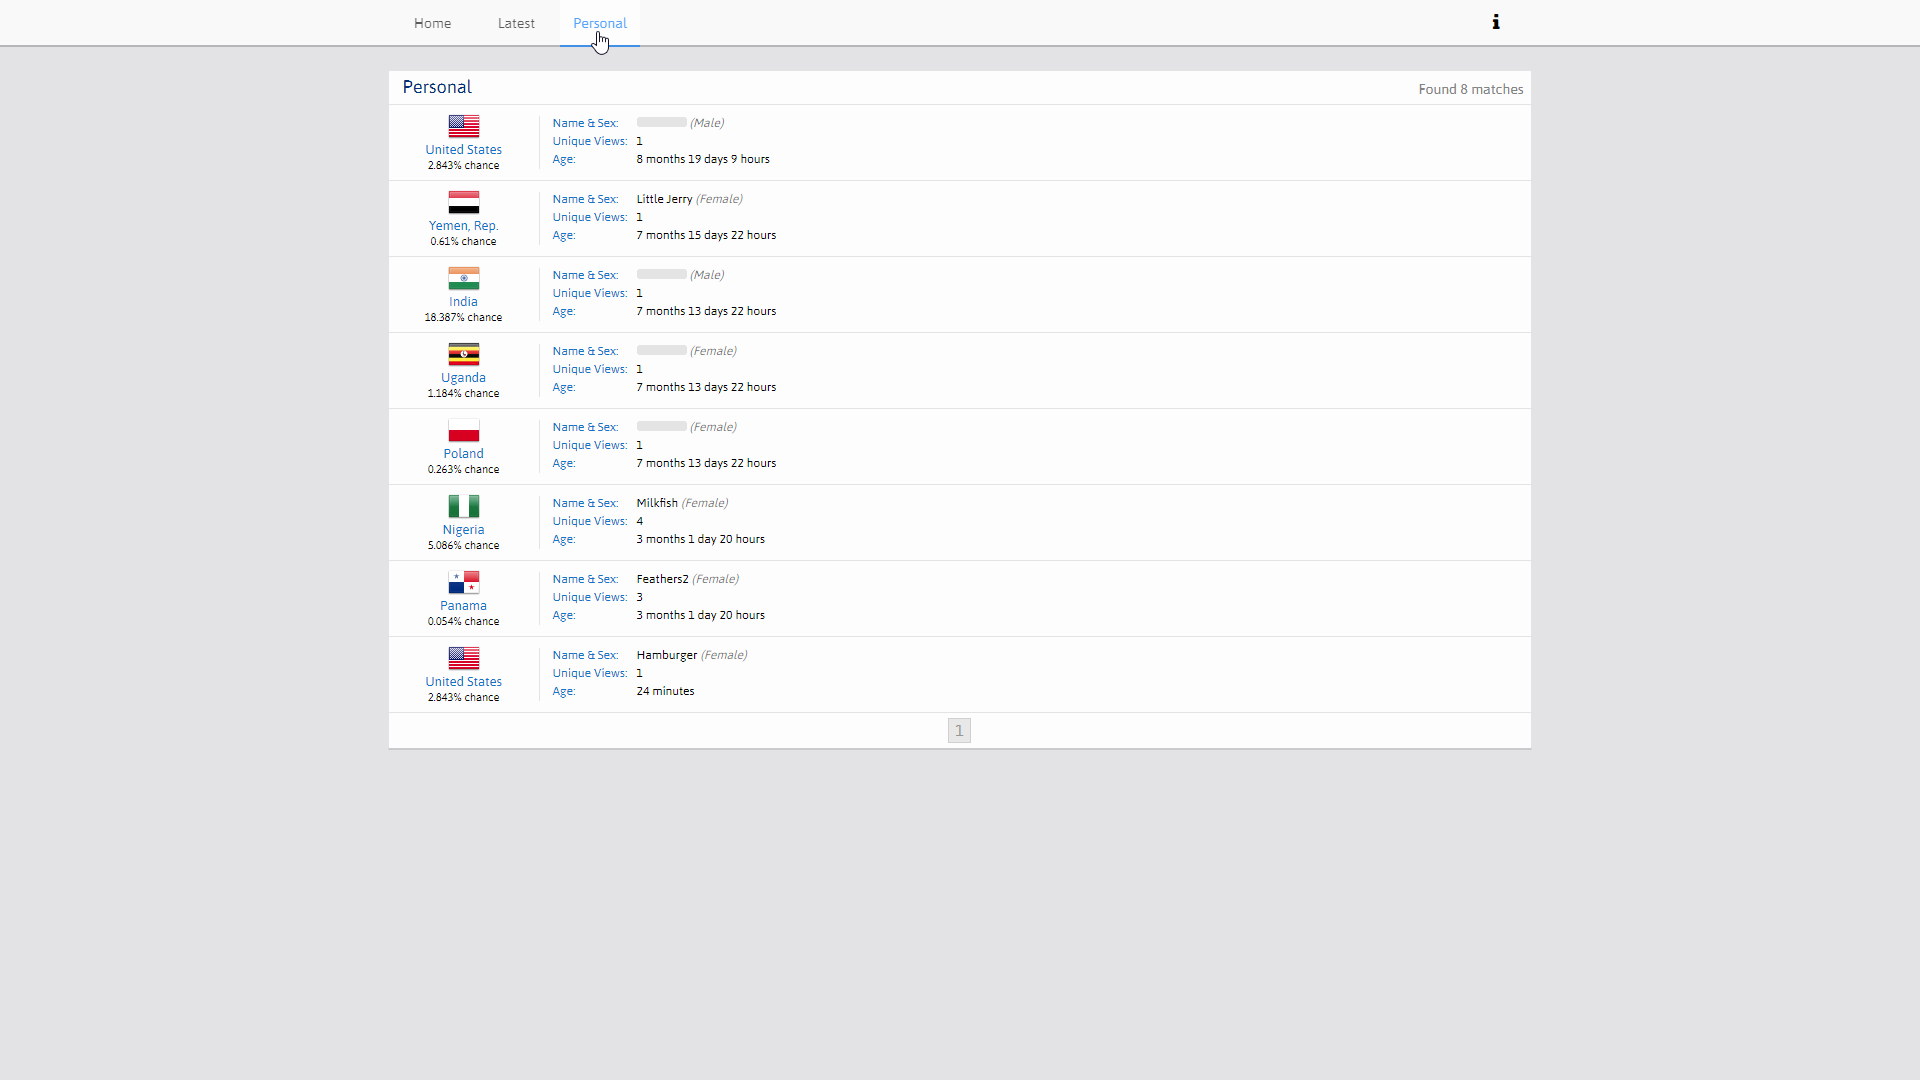Click the United States flag in the last row
Screen dimensions: 1920x1080
463,658
